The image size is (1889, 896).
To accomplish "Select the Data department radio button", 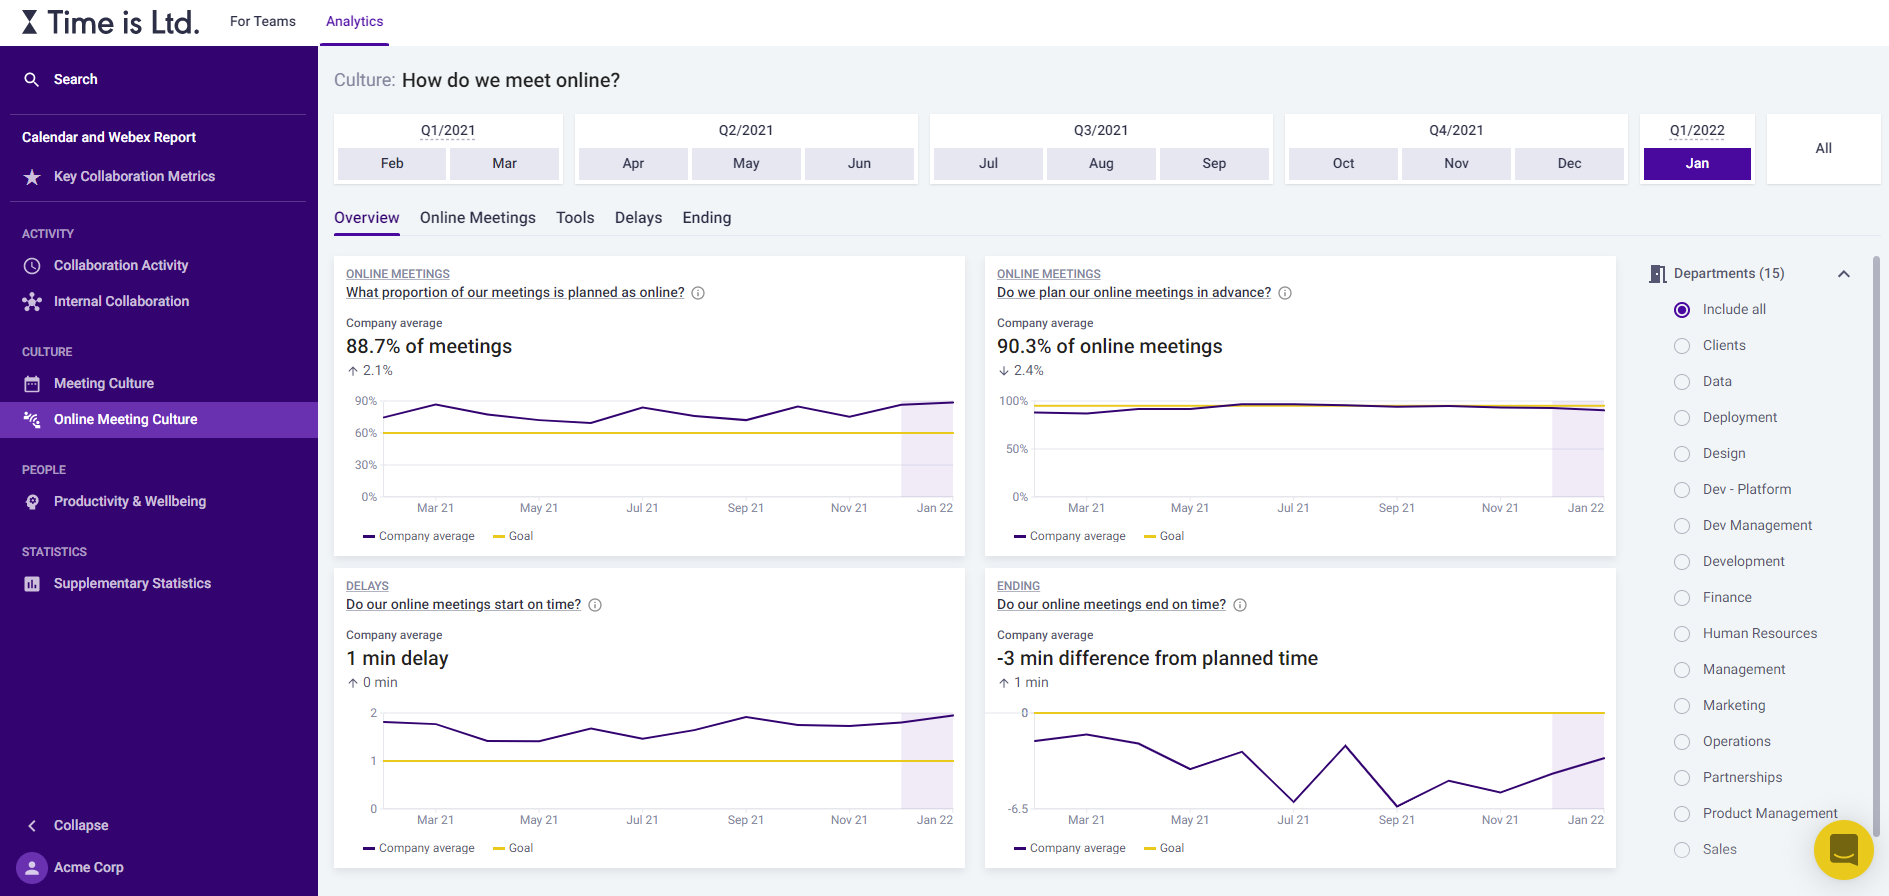I will tap(1682, 382).
